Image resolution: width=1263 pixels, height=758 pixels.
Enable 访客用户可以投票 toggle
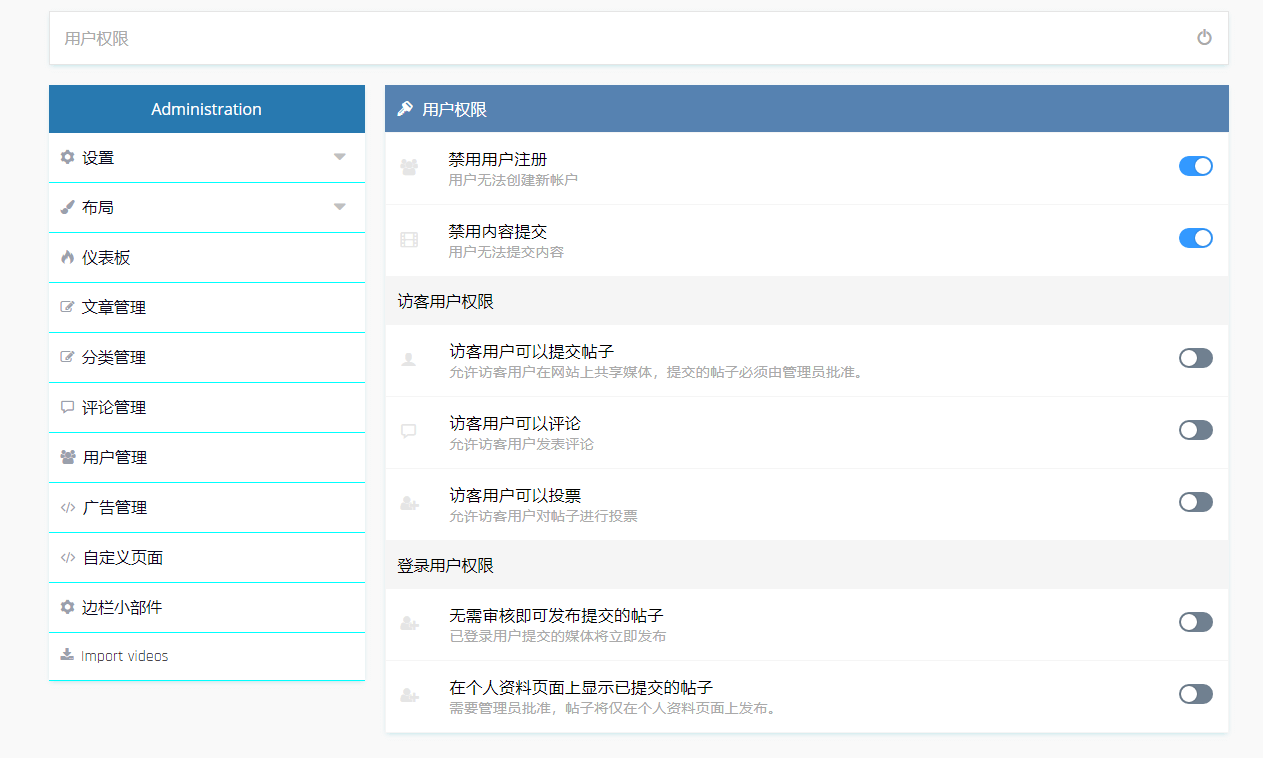tap(1196, 502)
